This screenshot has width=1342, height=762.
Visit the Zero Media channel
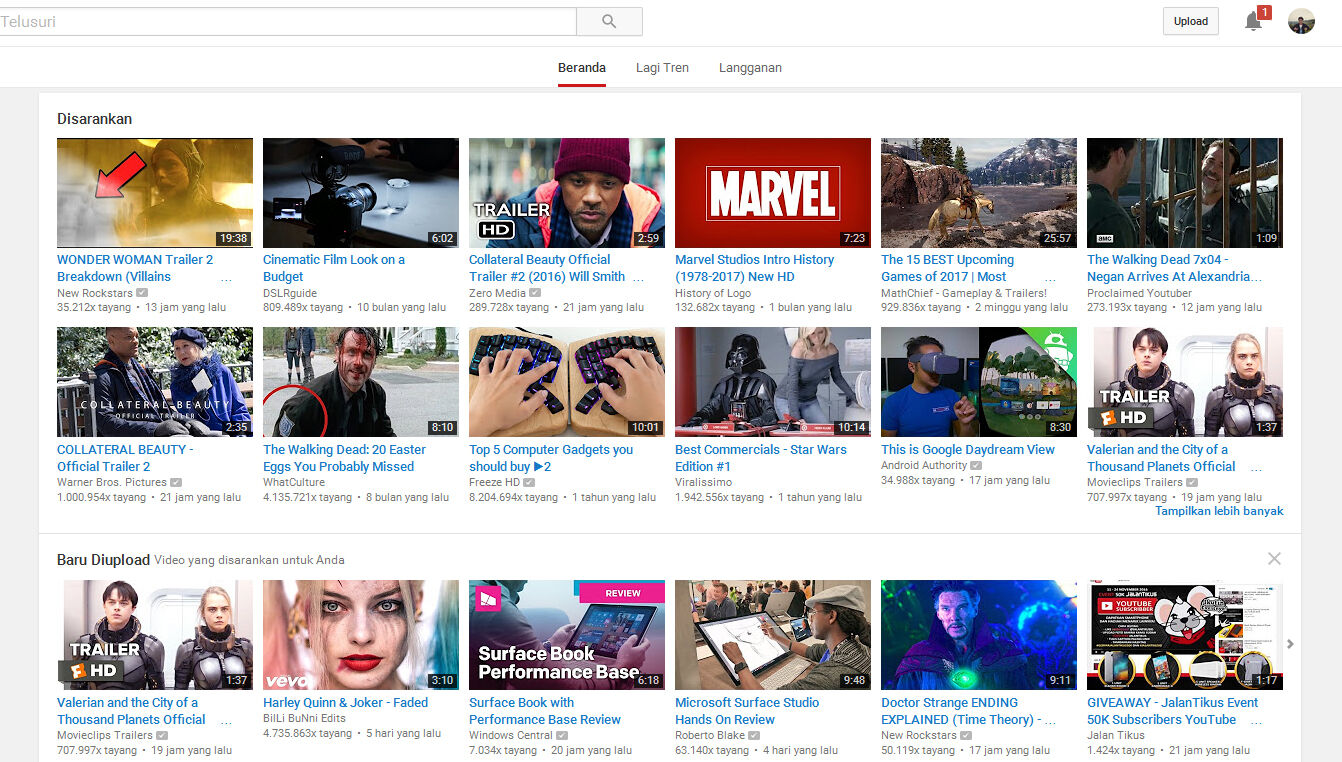point(497,293)
